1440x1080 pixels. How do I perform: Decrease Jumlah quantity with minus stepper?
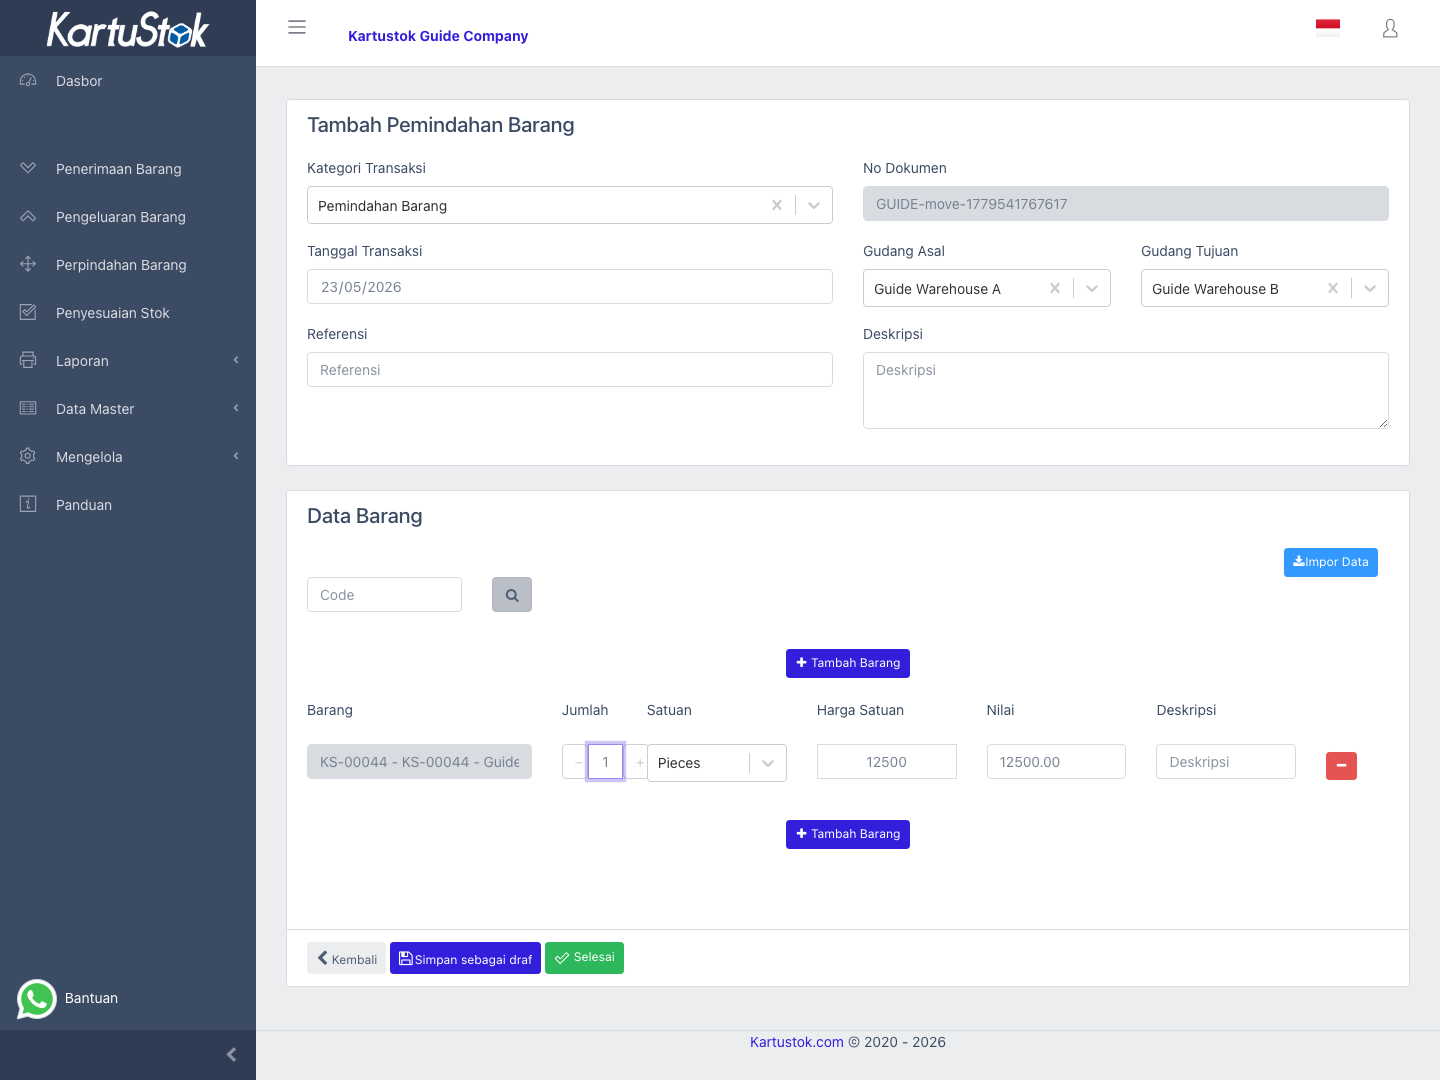click(578, 762)
